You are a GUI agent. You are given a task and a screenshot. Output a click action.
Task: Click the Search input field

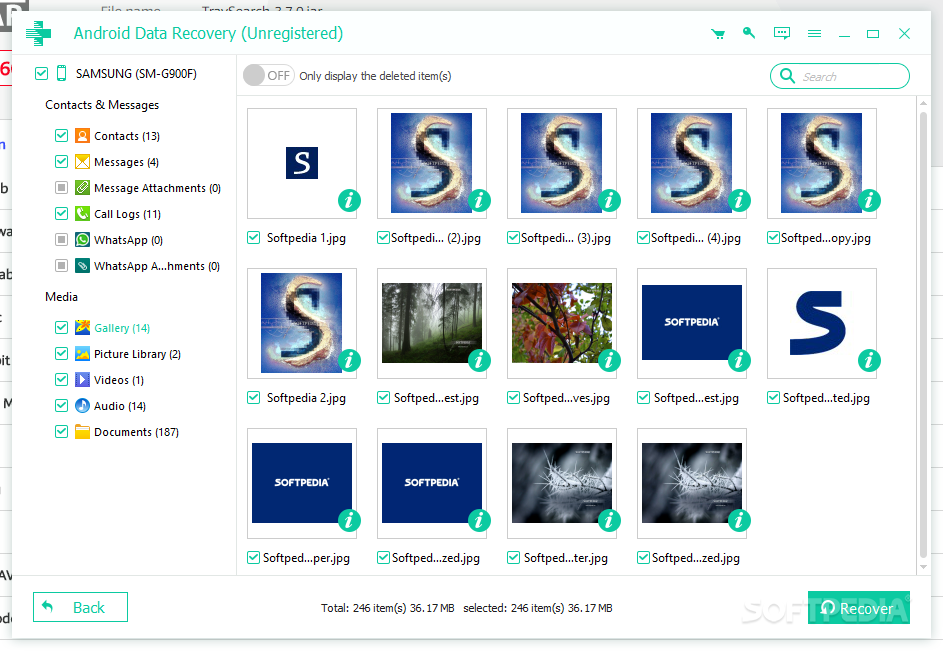point(840,76)
